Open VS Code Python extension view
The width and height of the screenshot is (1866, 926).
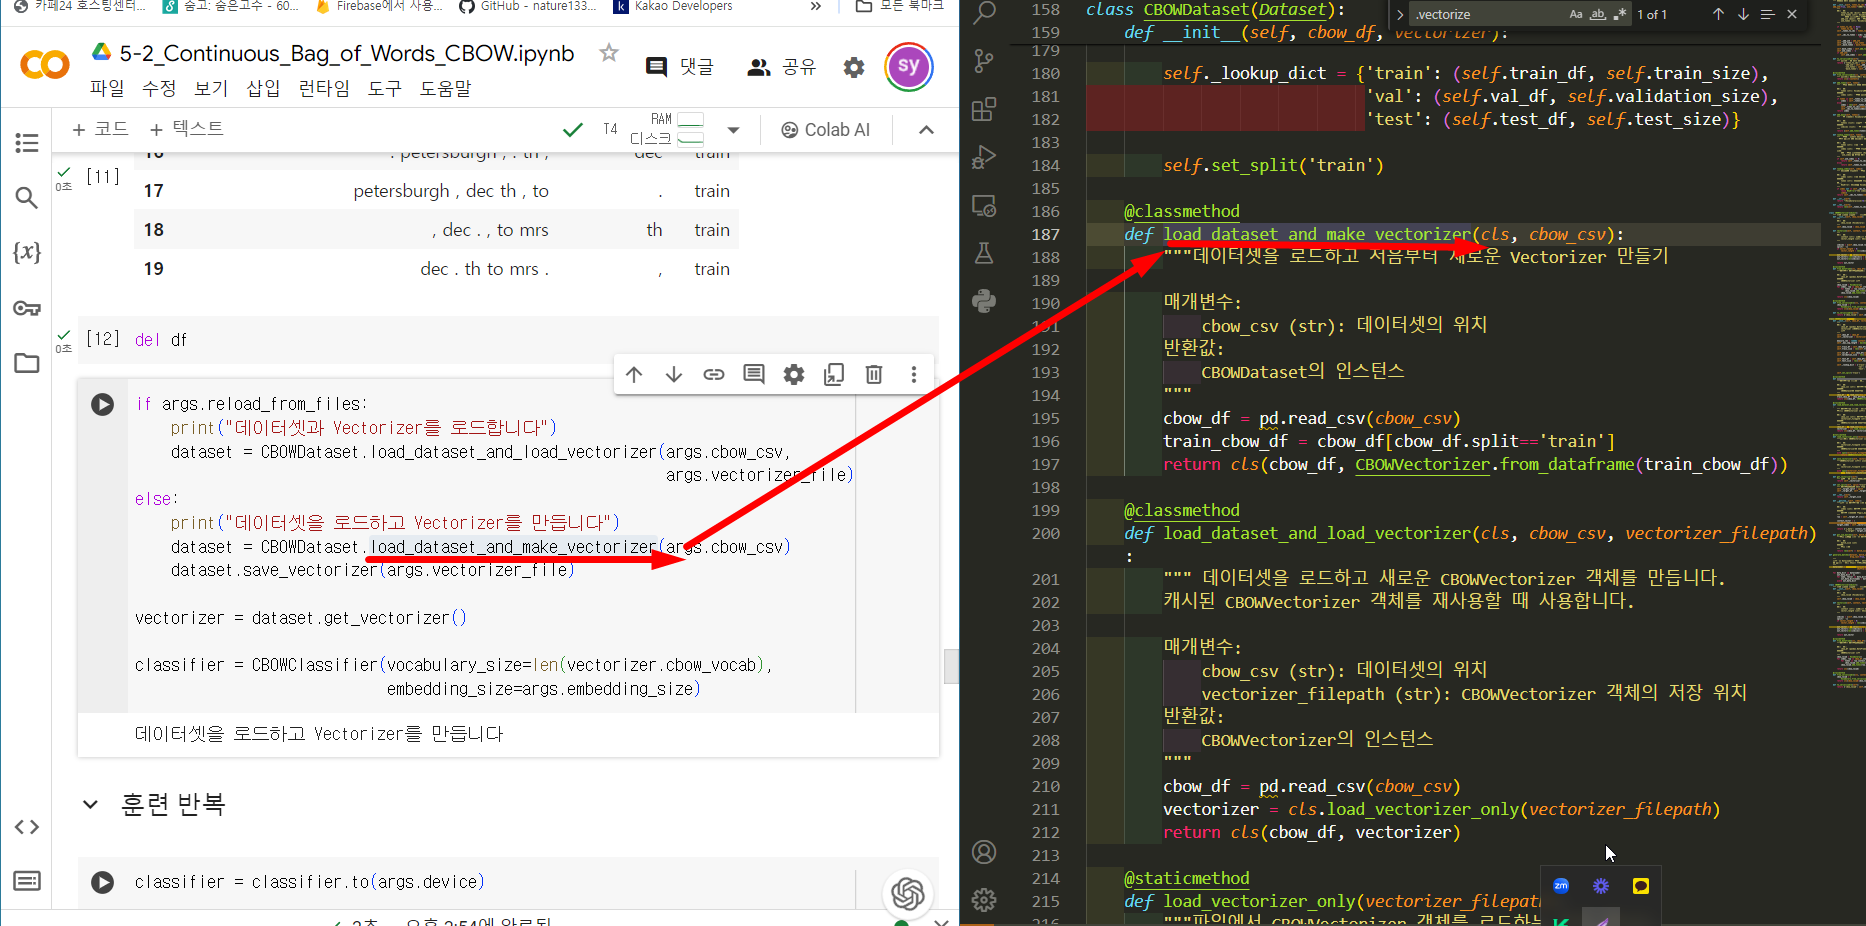(x=984, y=301)
